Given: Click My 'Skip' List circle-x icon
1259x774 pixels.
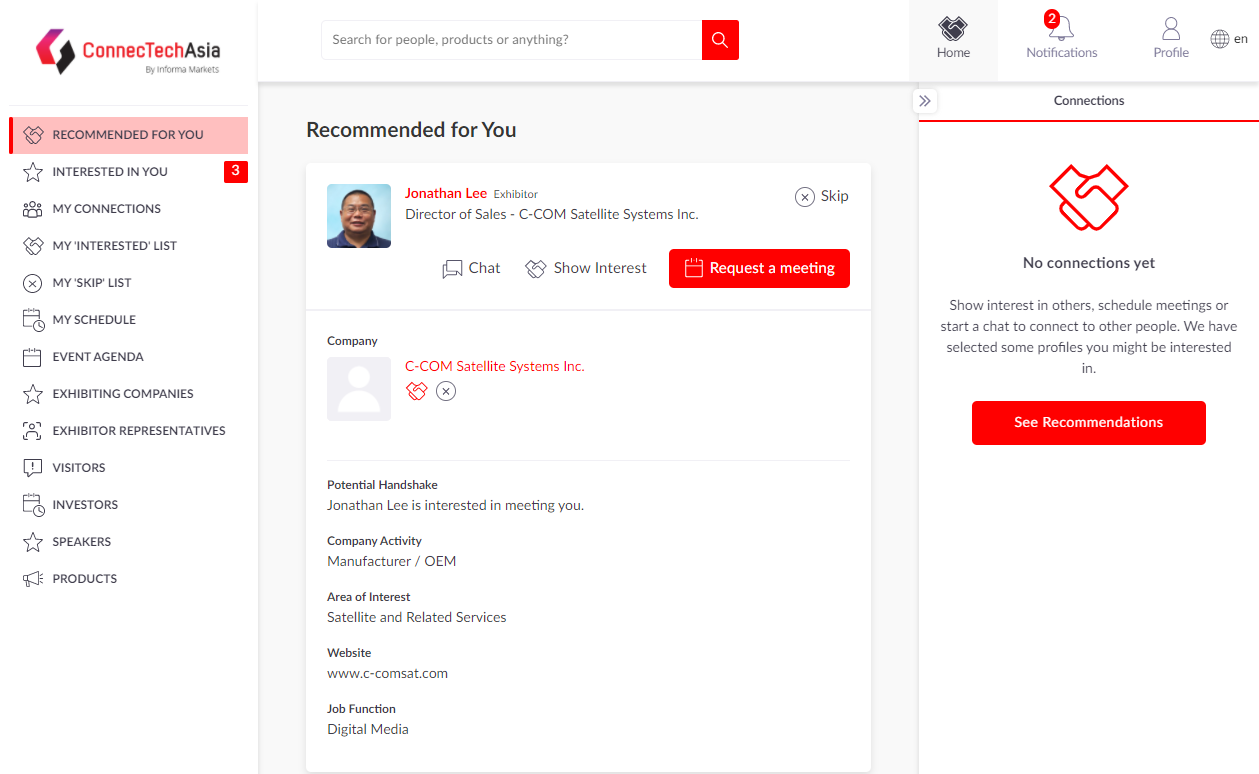Looking at the screenshot, I should (x=33, y=283).
